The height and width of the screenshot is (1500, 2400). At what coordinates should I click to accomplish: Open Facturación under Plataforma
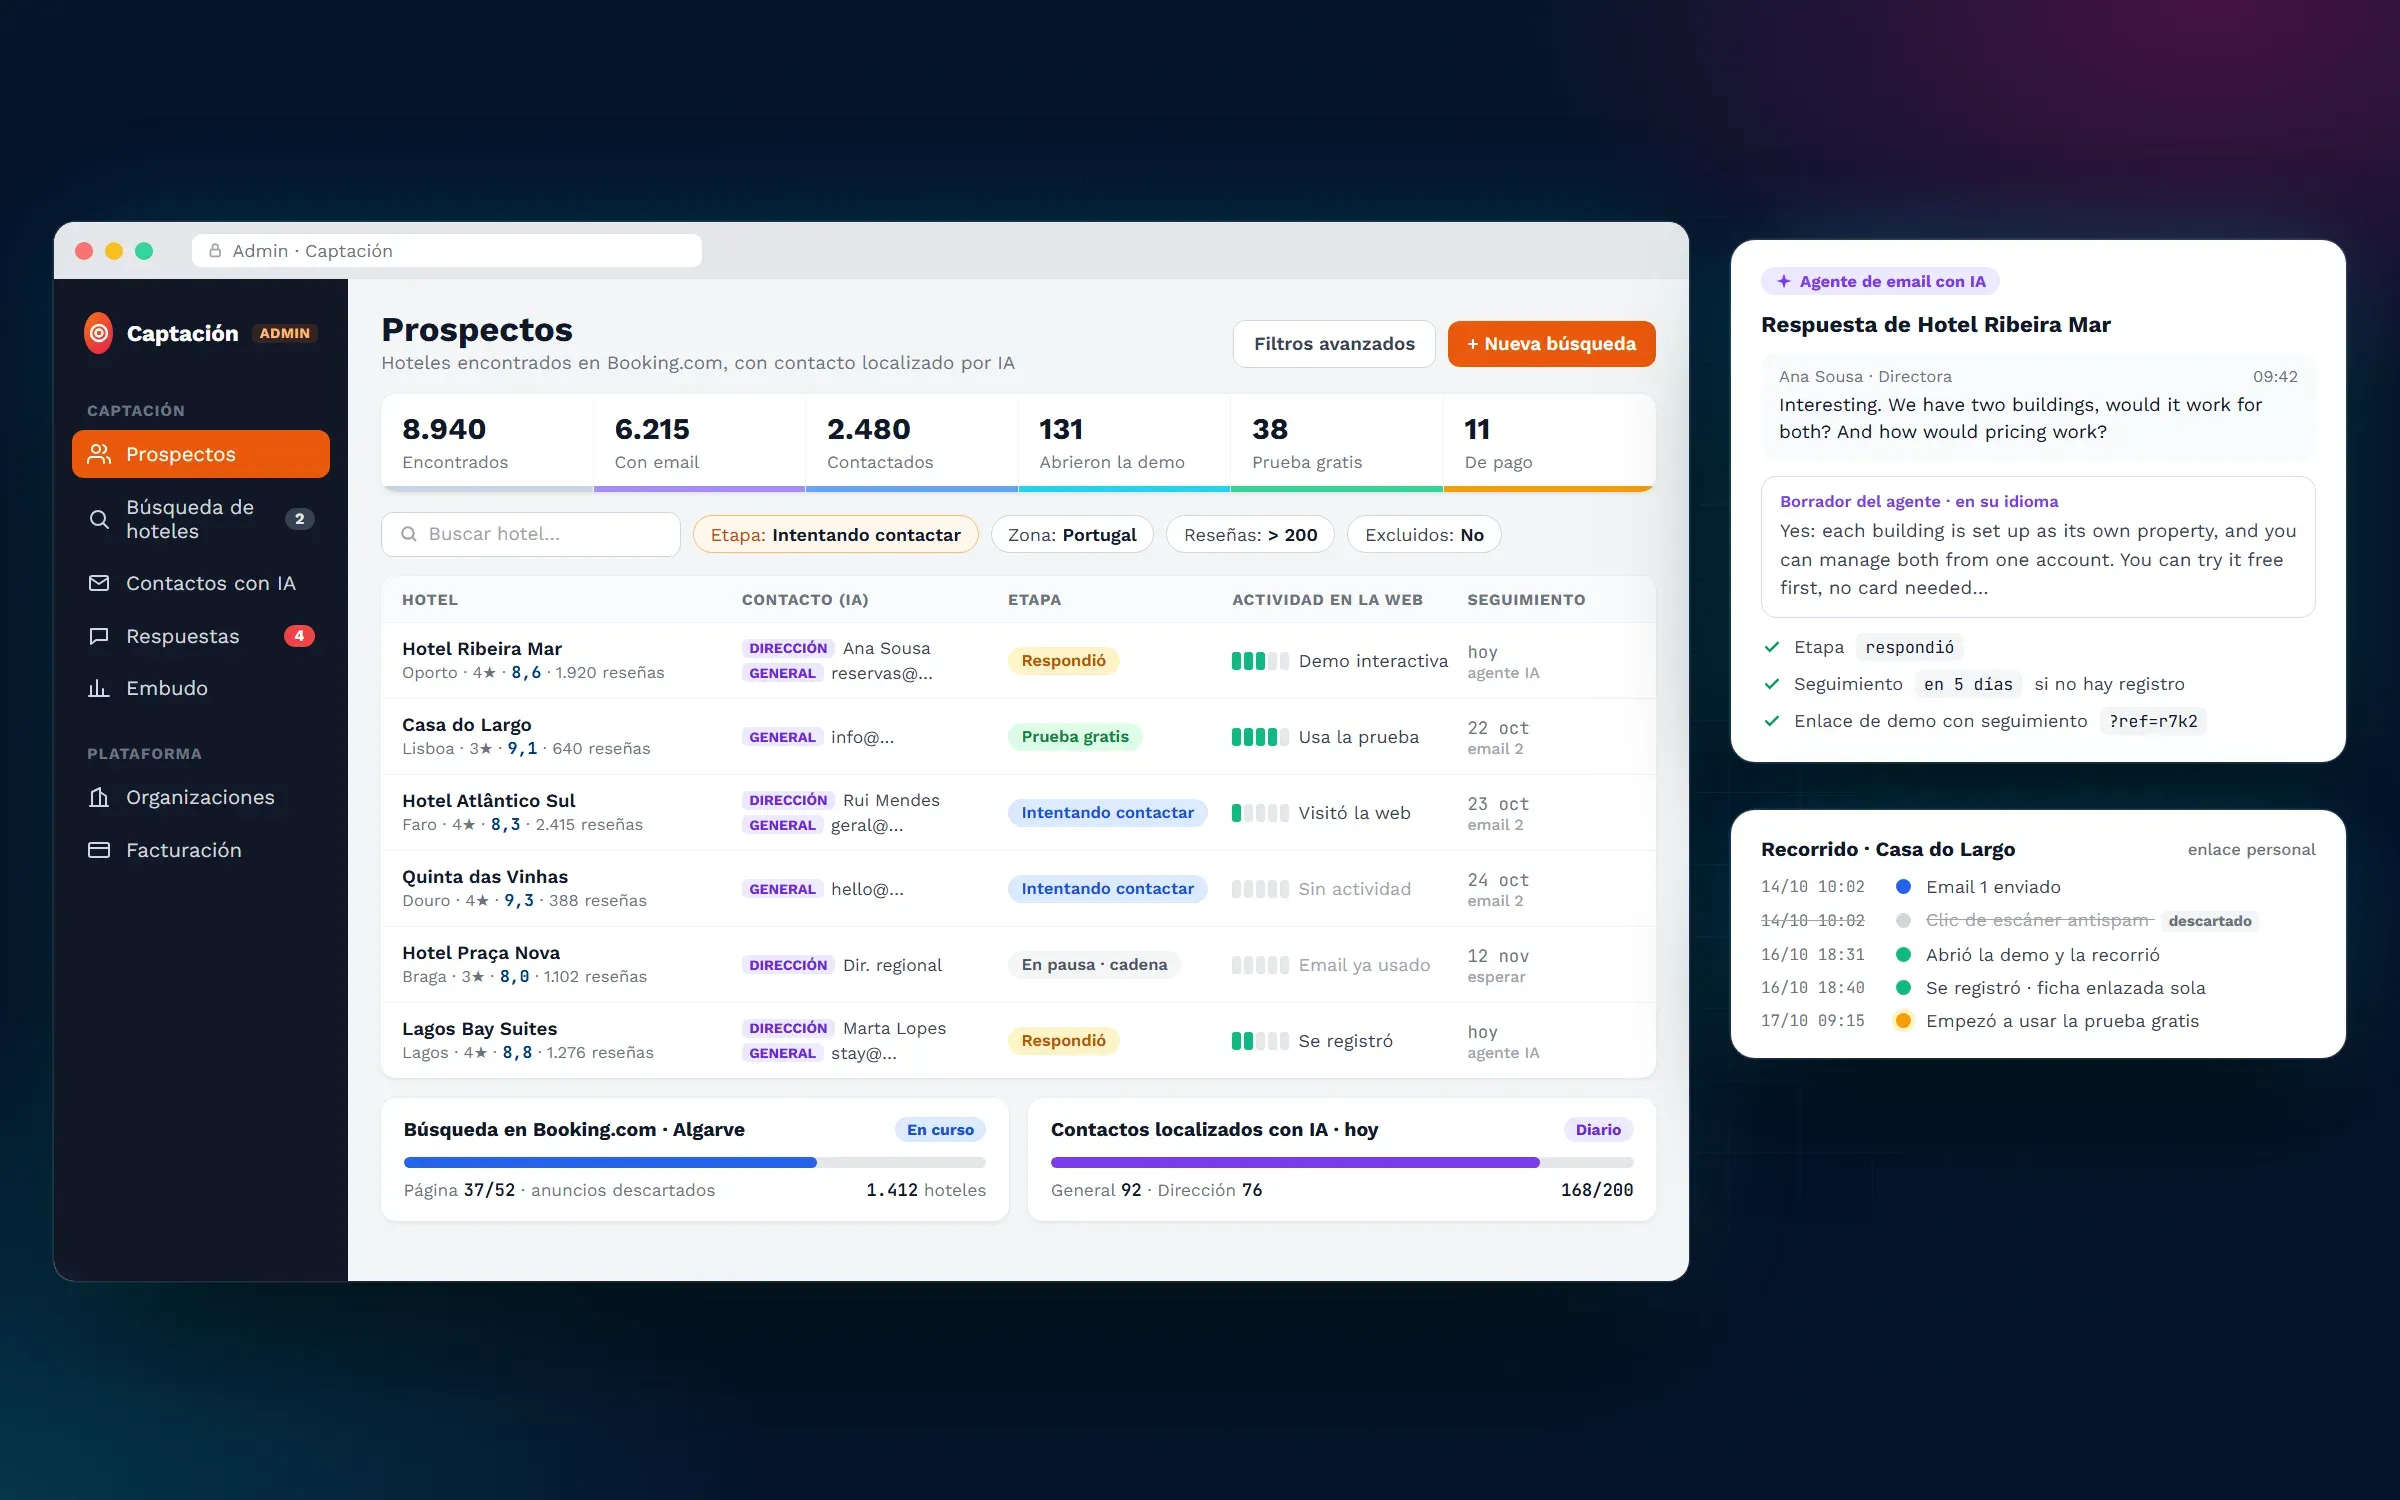tap(201, 850)
